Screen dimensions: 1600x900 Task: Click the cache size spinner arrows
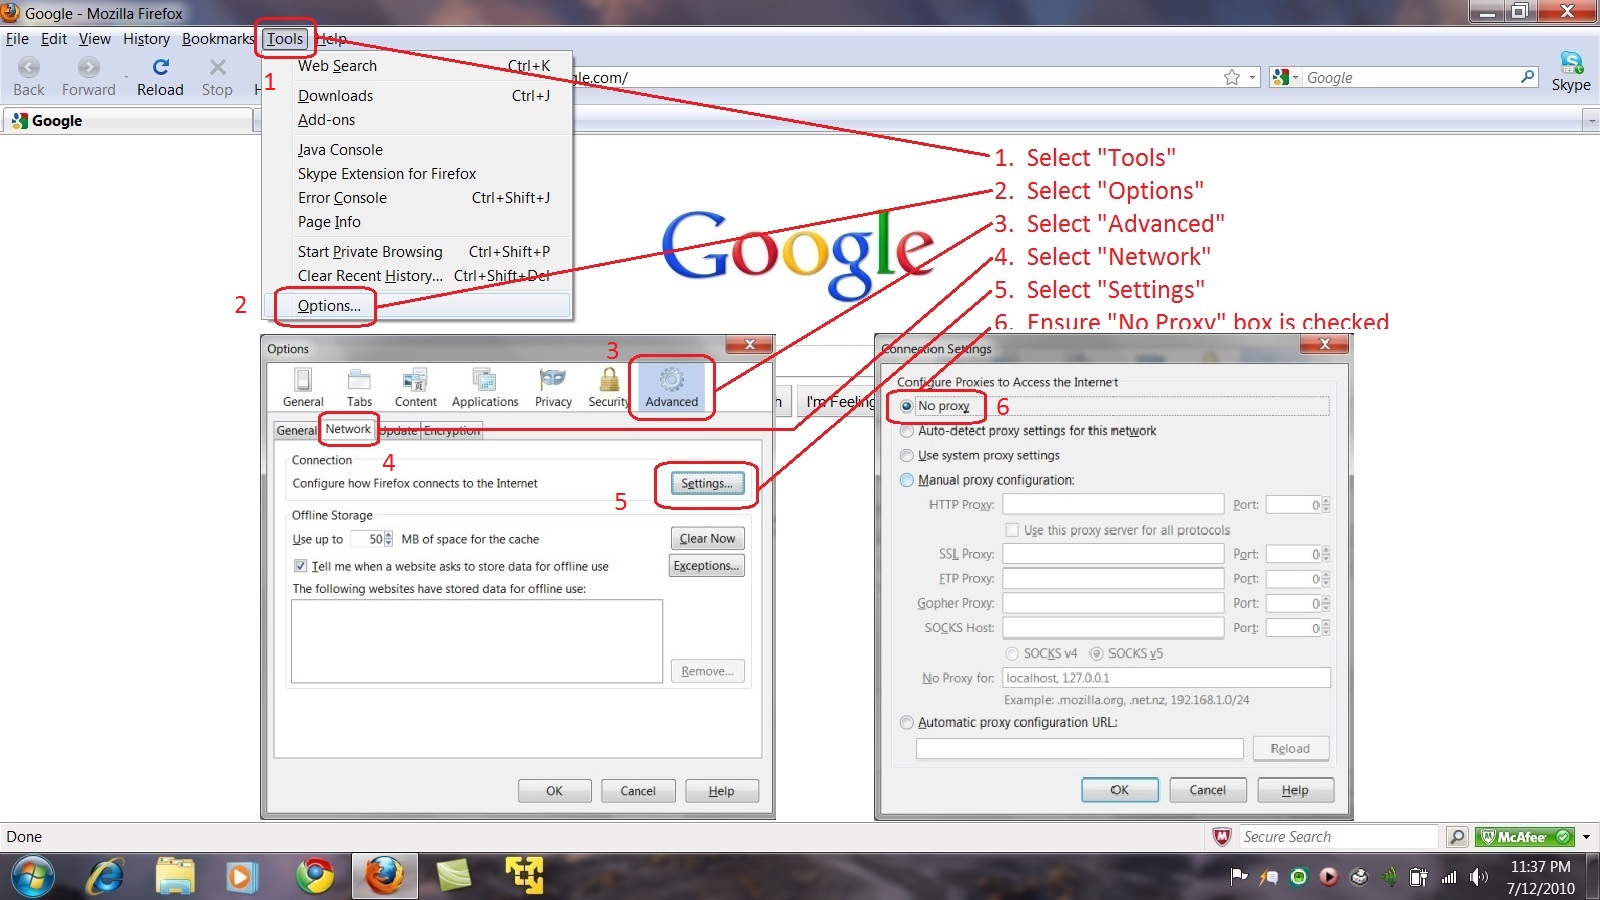tap(388, 539)
